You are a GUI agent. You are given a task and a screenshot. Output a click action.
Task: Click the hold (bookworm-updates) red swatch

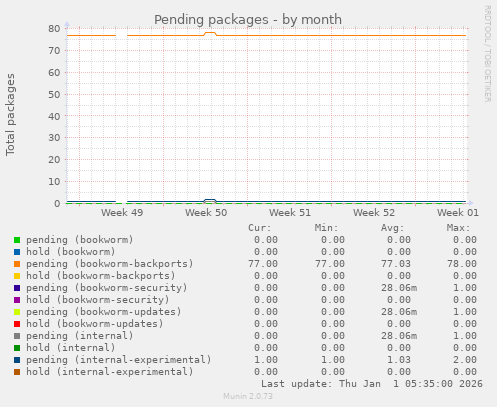tap(17, 324)
